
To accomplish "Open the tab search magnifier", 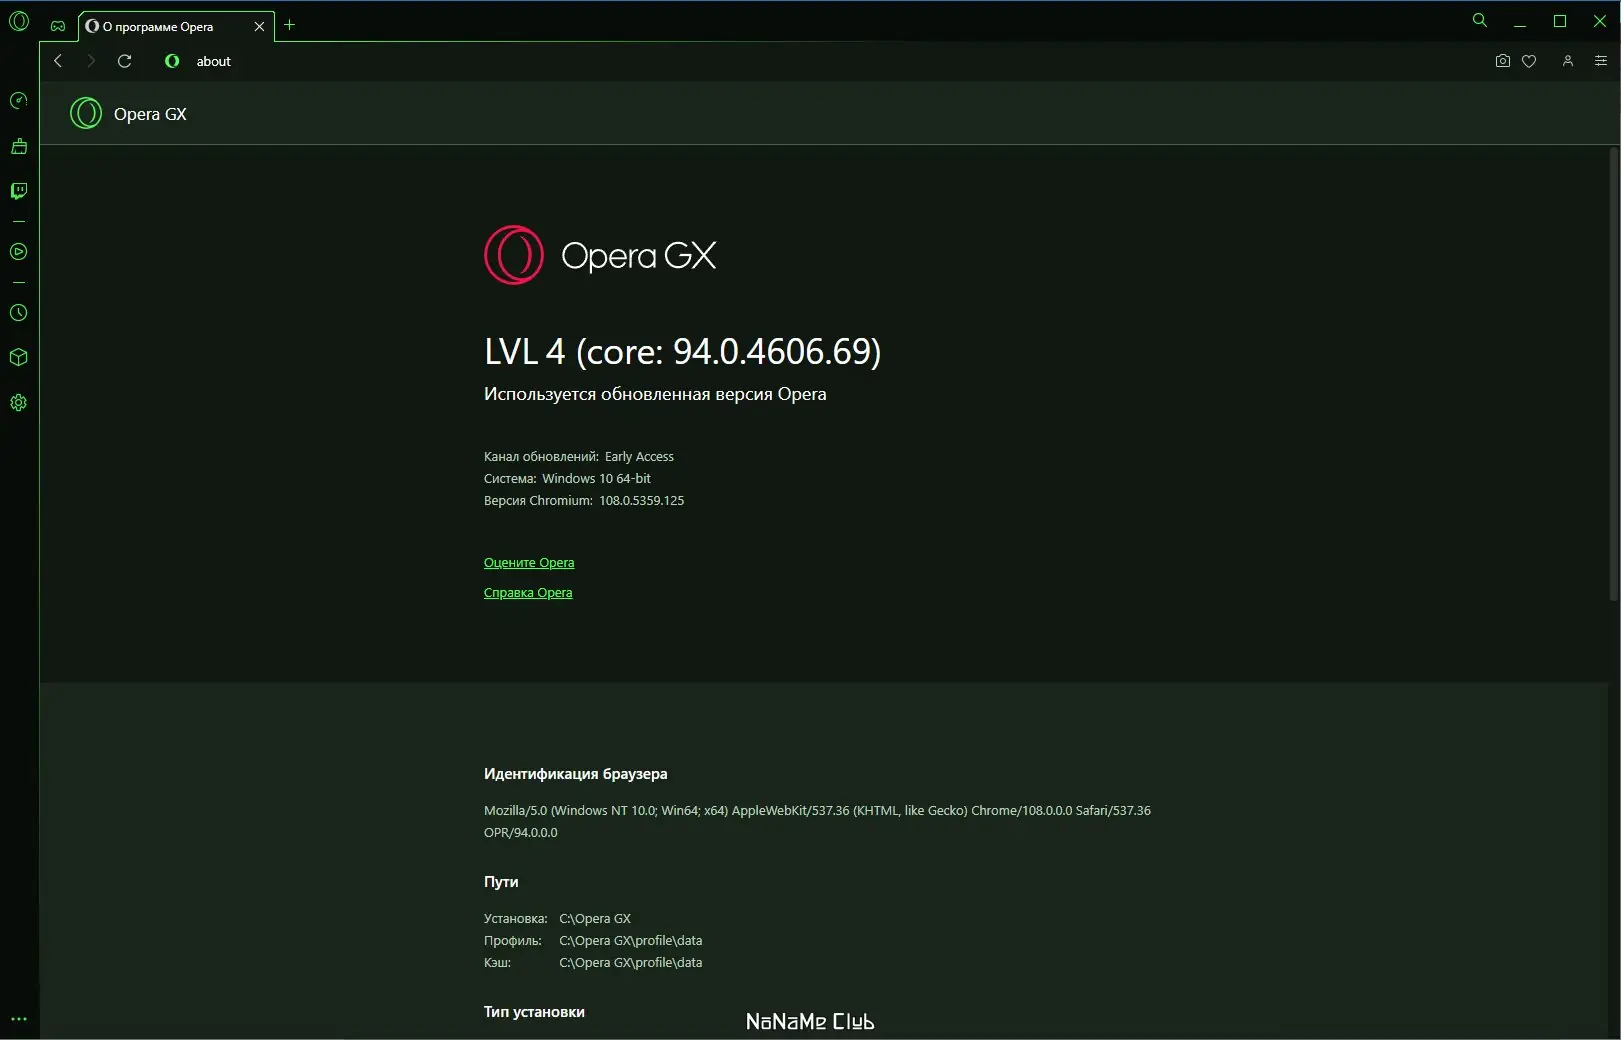I will click(1480, 20).
